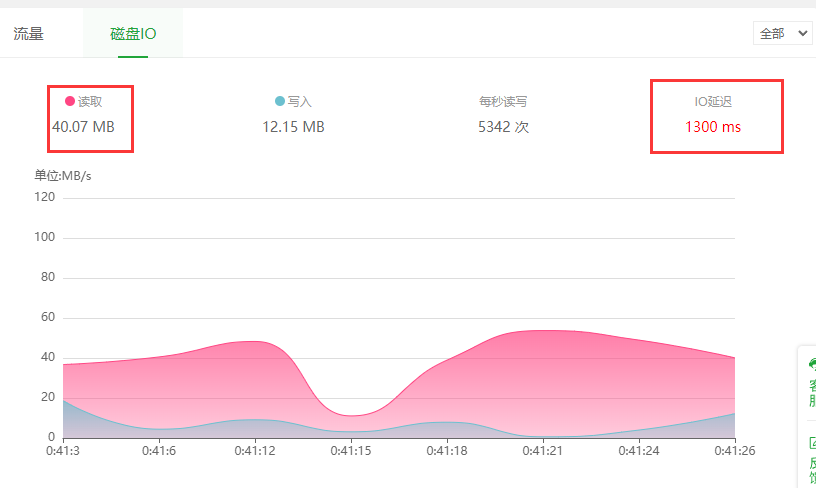
Task: Click the 每秒读写 label
Action: 503,101
